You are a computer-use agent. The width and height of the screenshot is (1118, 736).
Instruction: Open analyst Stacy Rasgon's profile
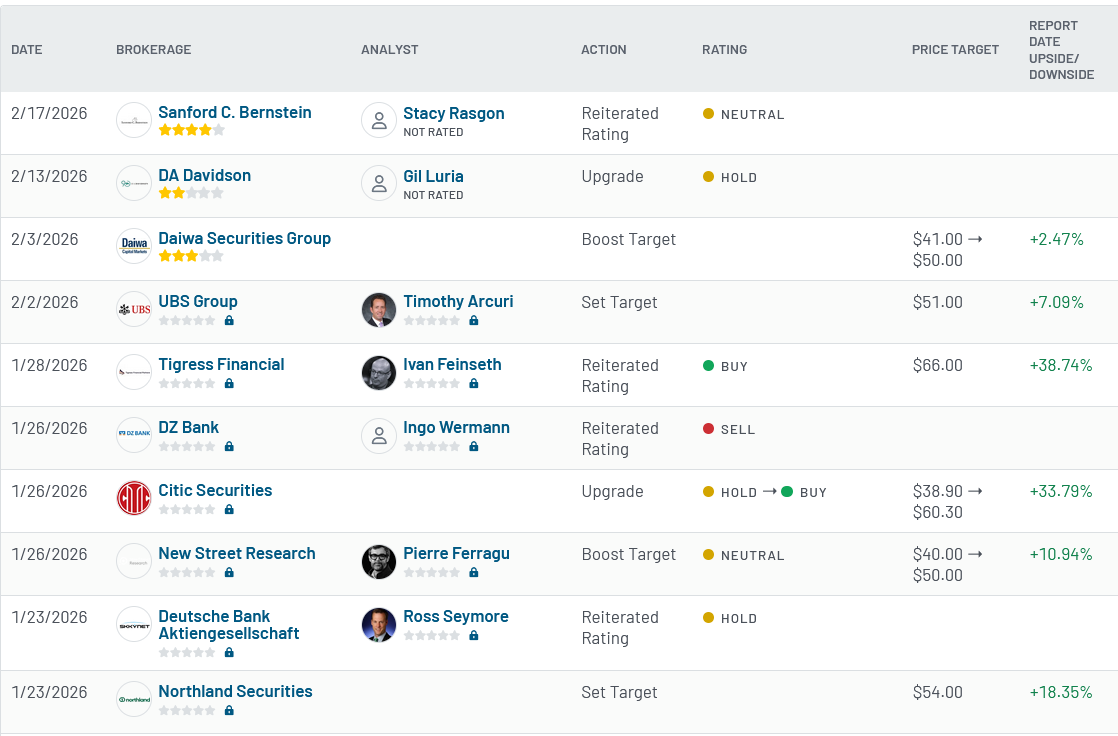click(x=453, y=113)
